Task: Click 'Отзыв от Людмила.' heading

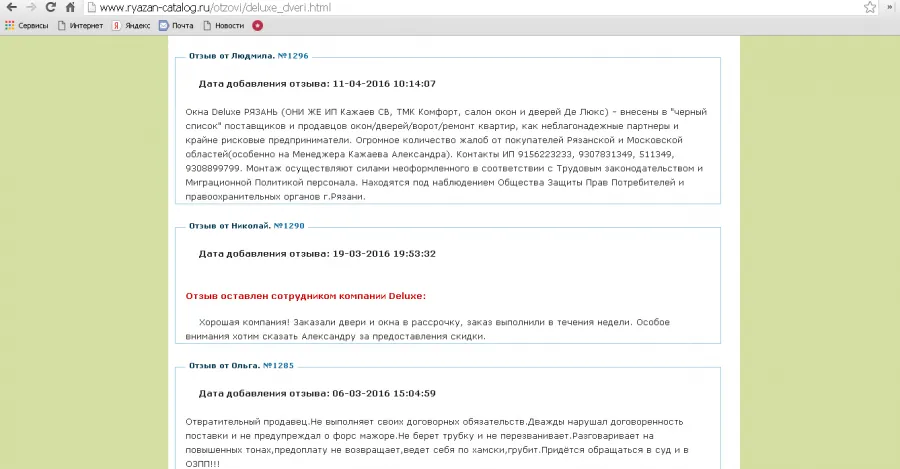Action: click(x=232, y=56)
